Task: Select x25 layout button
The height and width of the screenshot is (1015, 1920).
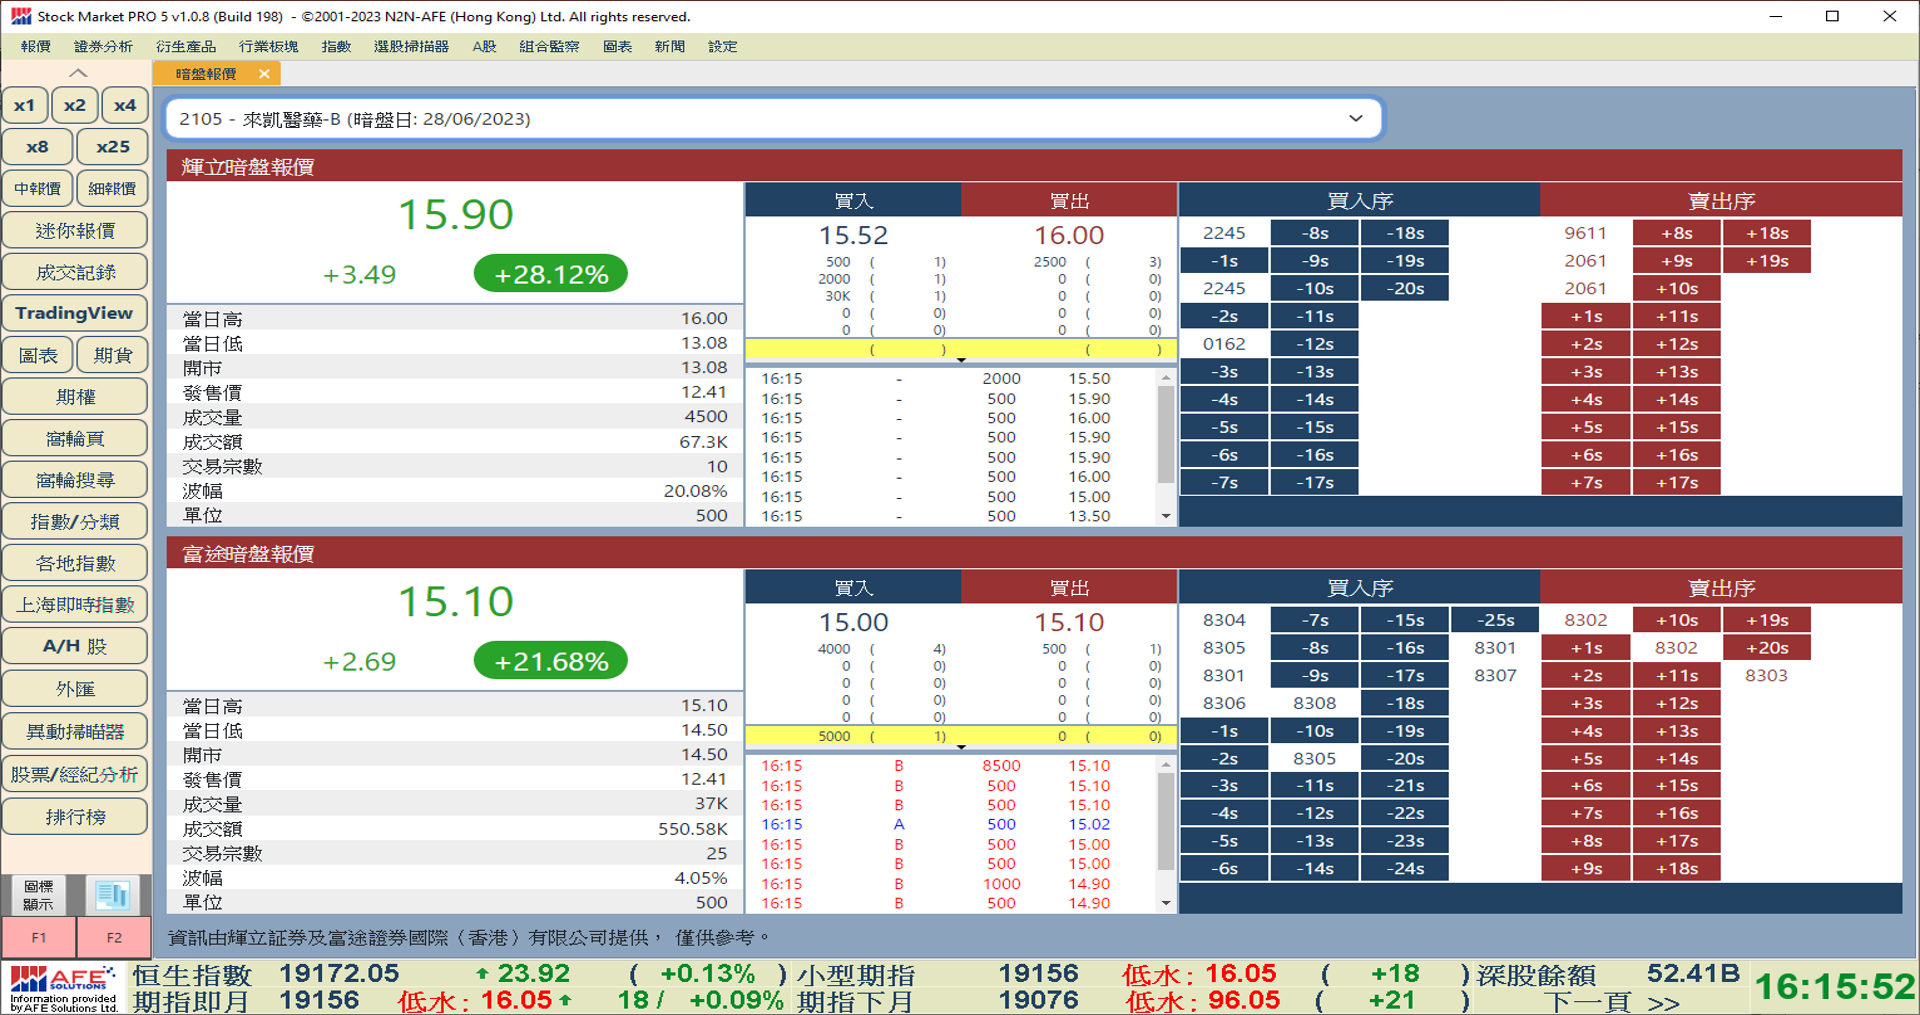Action: click(x=113, y=147)
